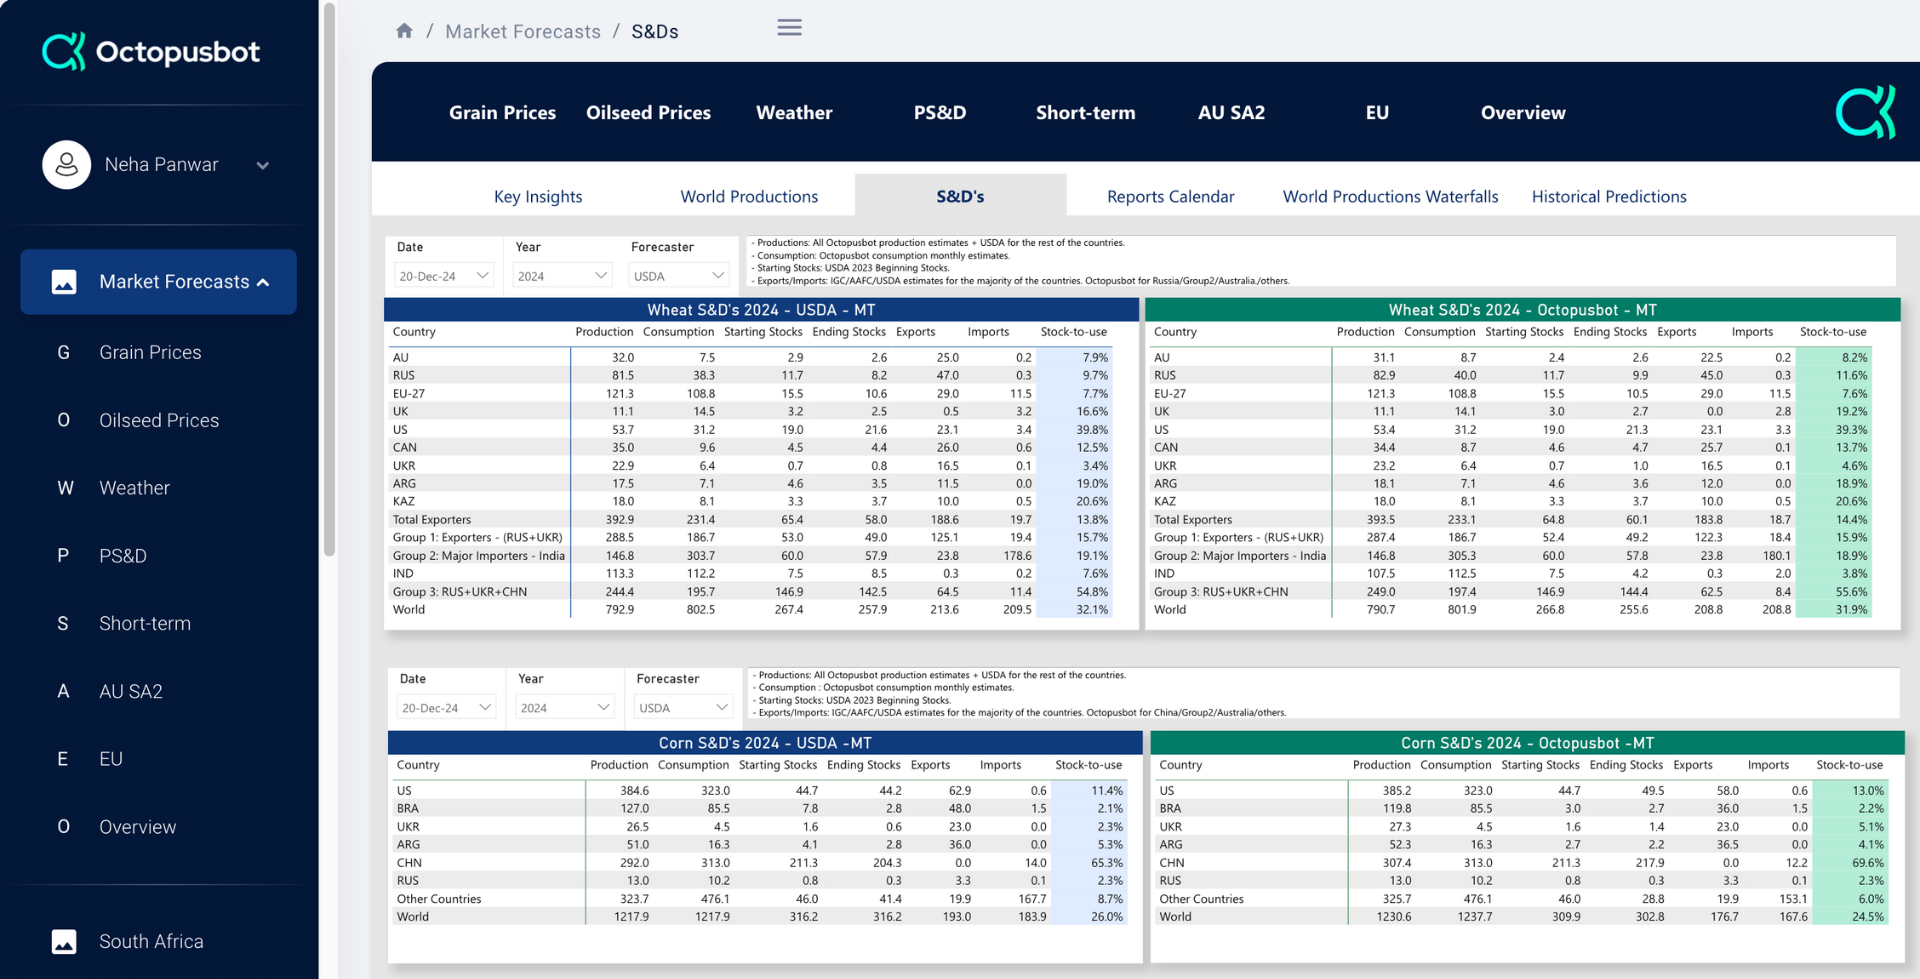
Task: Open PS&D in sidebar
Action: (x=158, y=556)
